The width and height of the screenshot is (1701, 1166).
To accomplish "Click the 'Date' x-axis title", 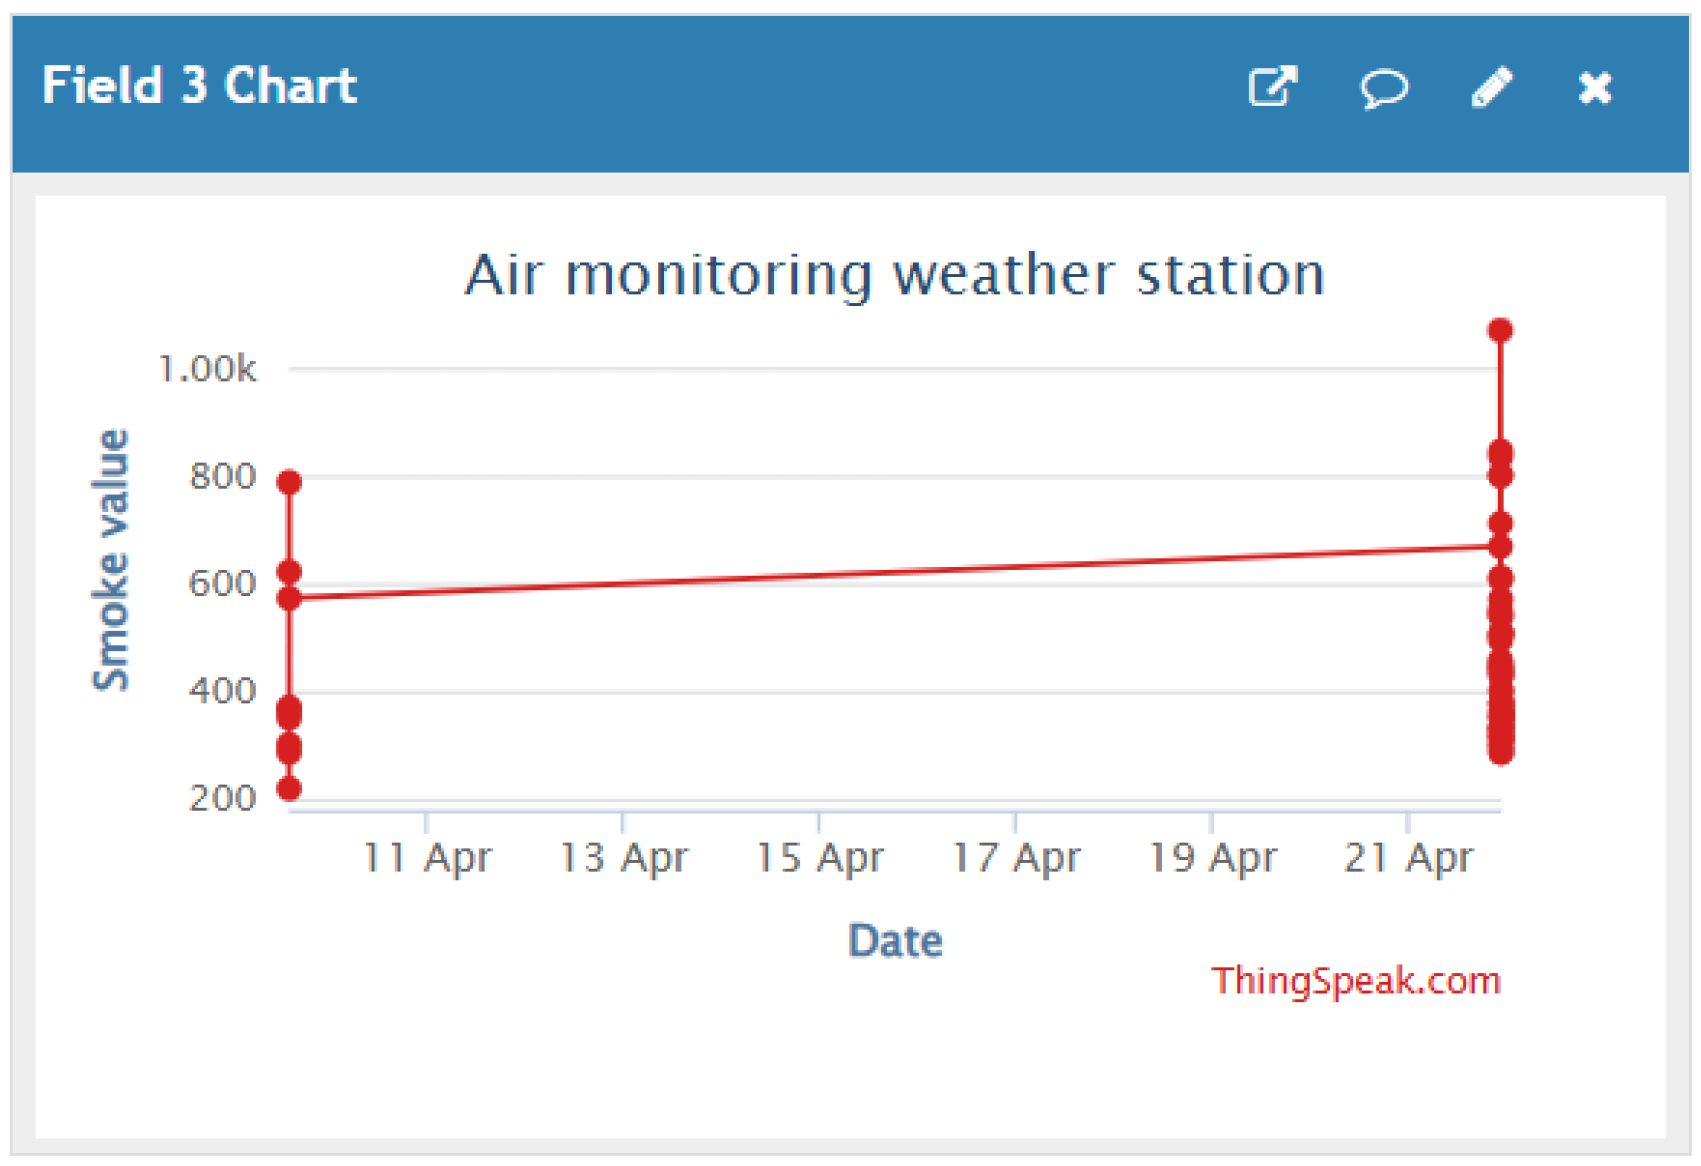I will coord(895,941).
